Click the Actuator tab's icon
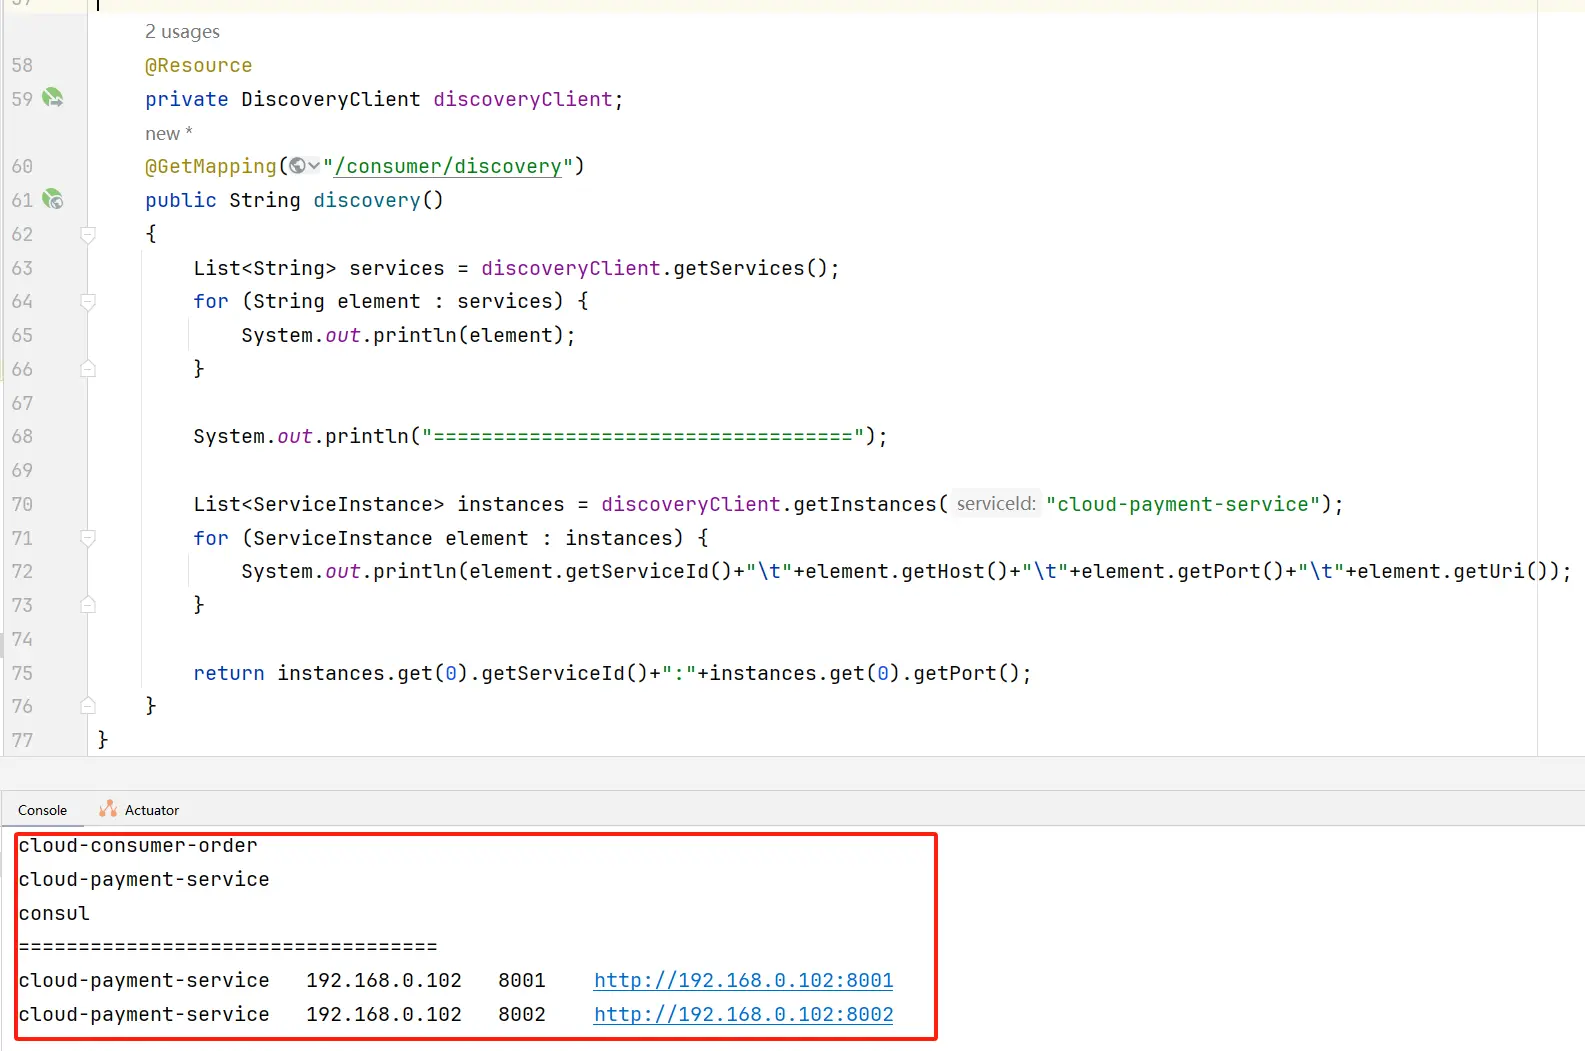This screenshot has width=1585, height=1051. coord(108,809)
